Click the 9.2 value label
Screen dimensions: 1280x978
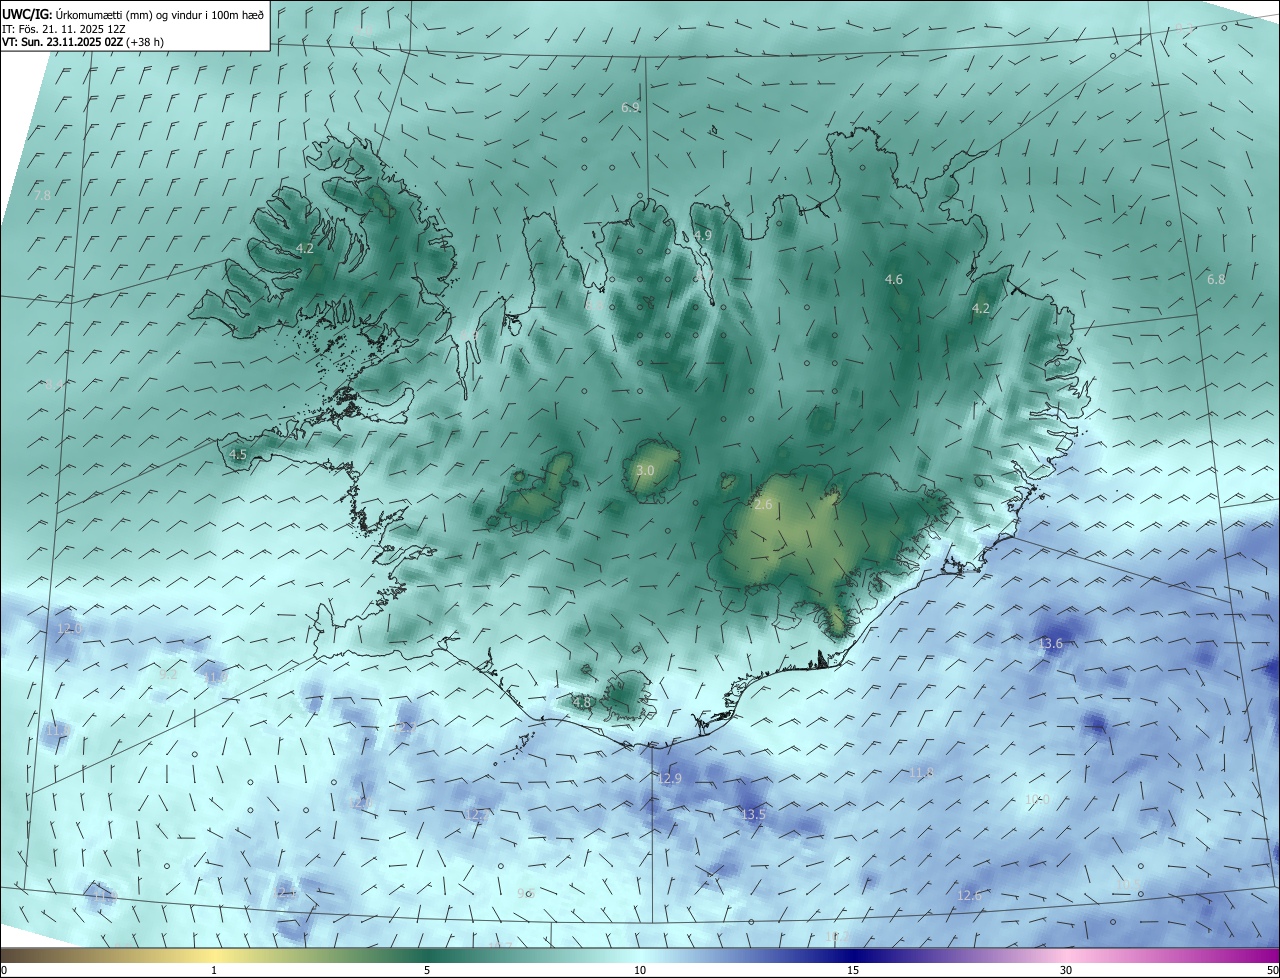[x=168, y=675]
